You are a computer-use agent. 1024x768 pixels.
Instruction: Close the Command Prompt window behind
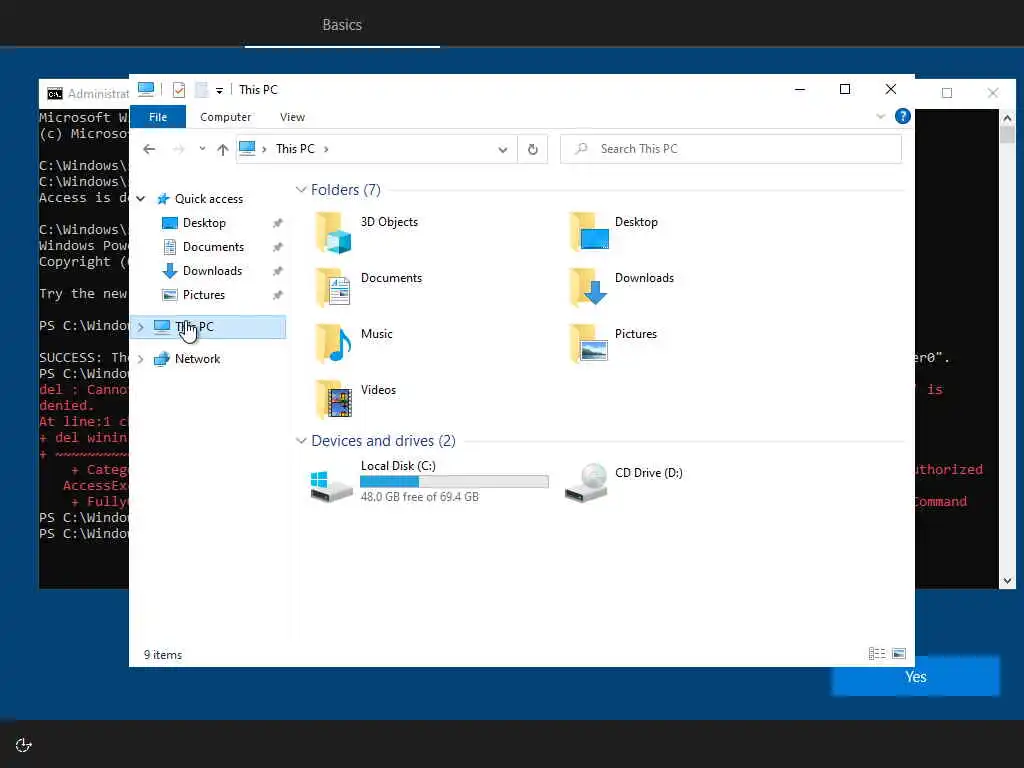tap(993, 93)
